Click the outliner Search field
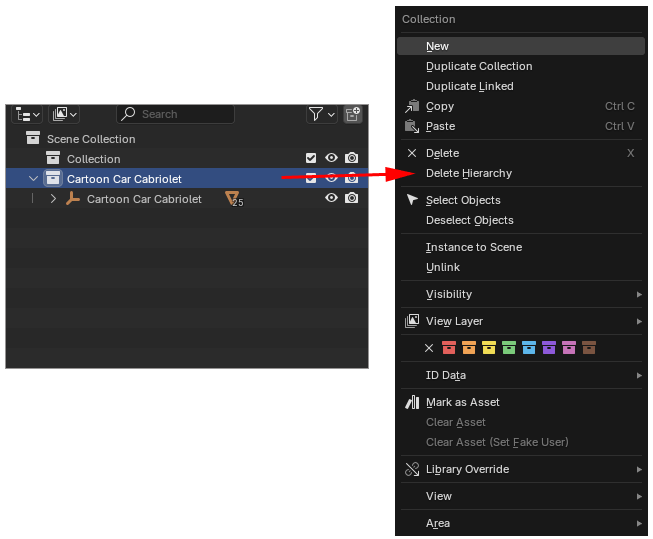 click(176, 114)
